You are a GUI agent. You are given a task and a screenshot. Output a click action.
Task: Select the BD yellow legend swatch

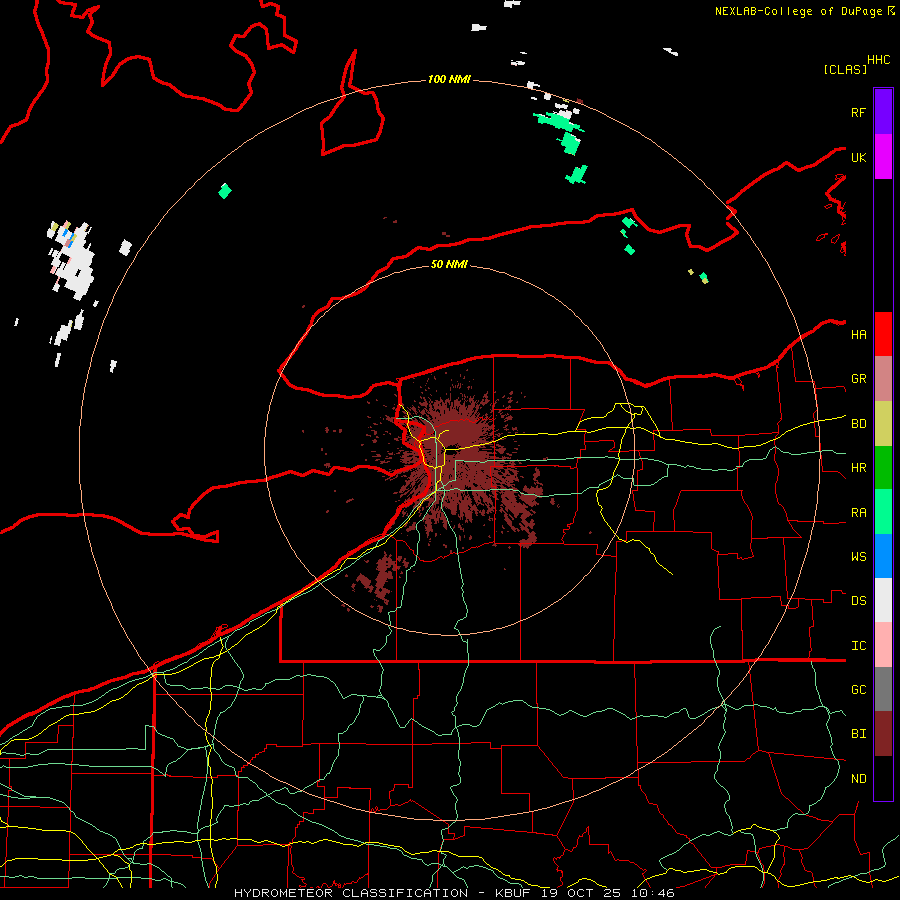(x=883, y=423)
